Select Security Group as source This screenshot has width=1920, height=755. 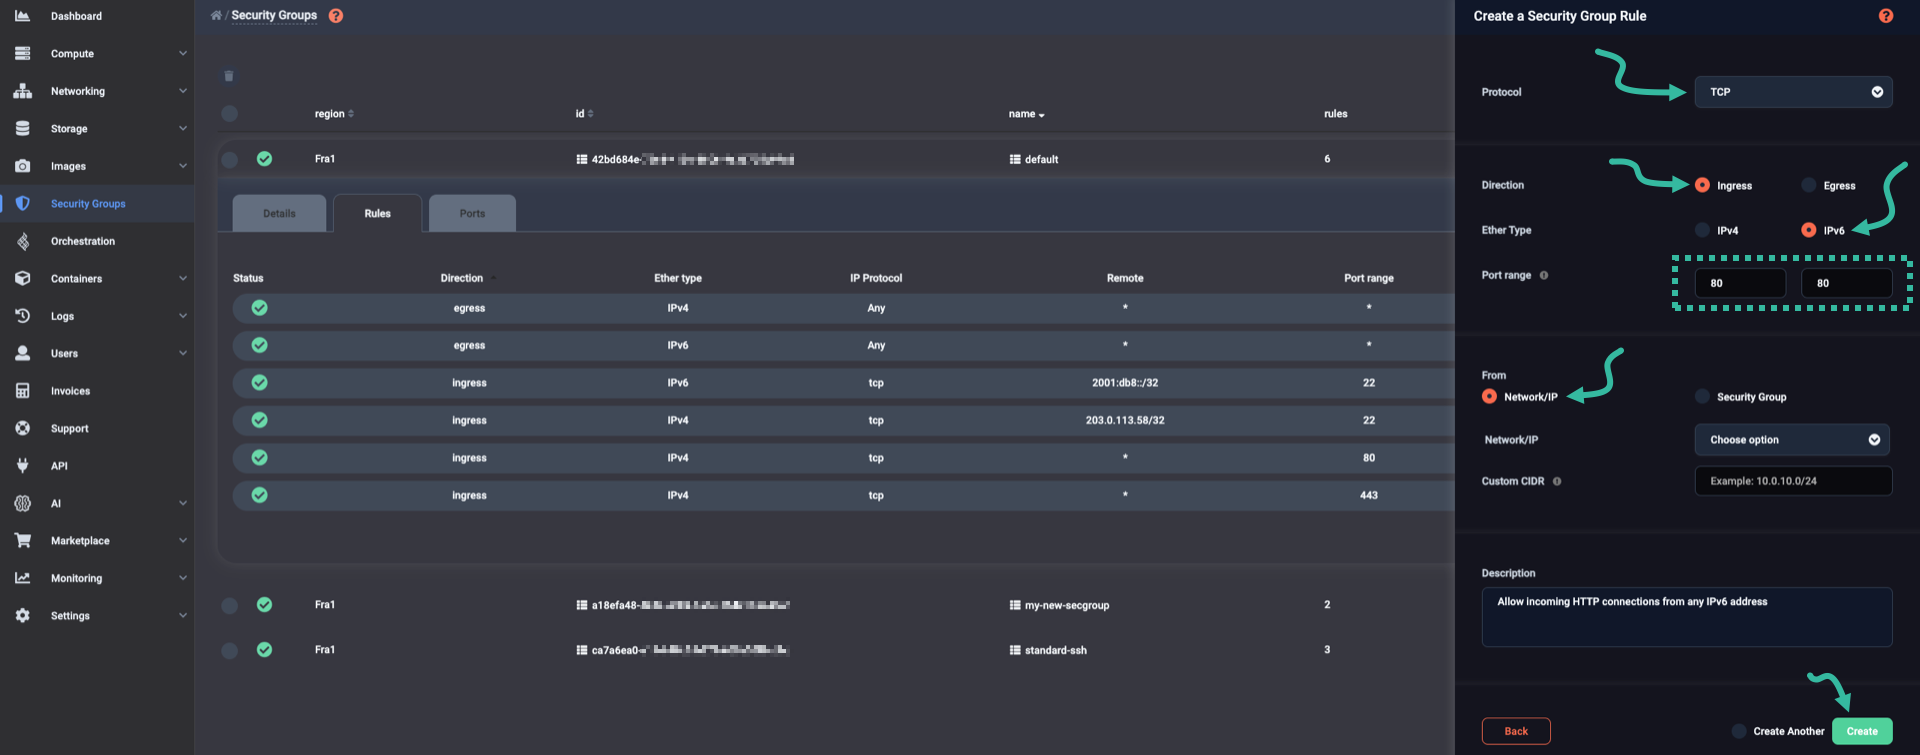1702,397
